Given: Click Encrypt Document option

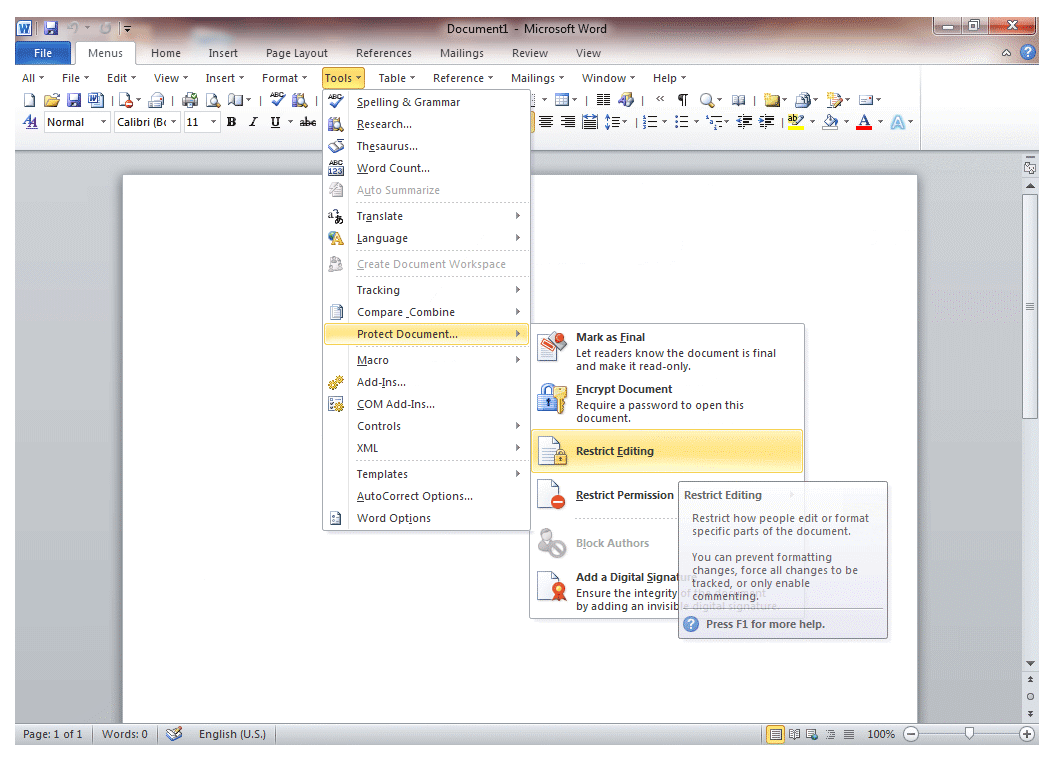Looking at the screenshot, I should (667, 403).
